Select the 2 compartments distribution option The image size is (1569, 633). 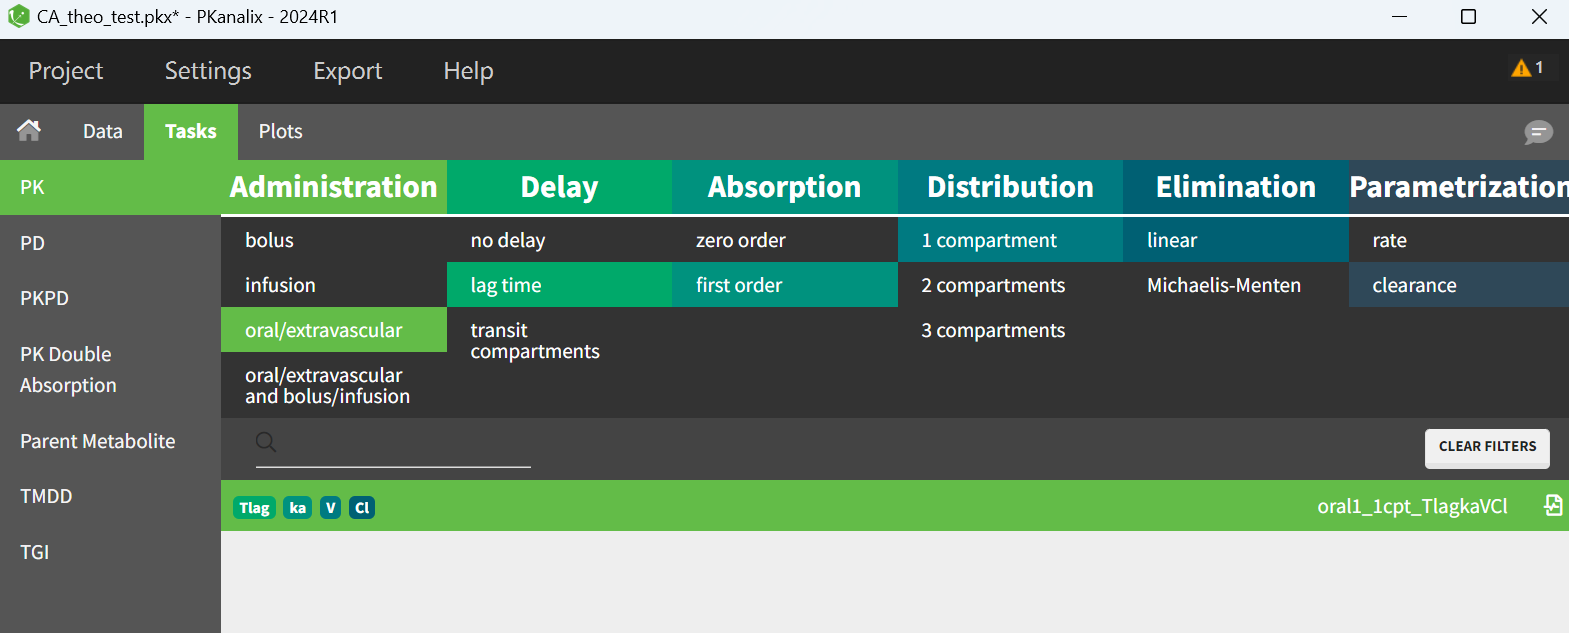[x=992, y=285]
